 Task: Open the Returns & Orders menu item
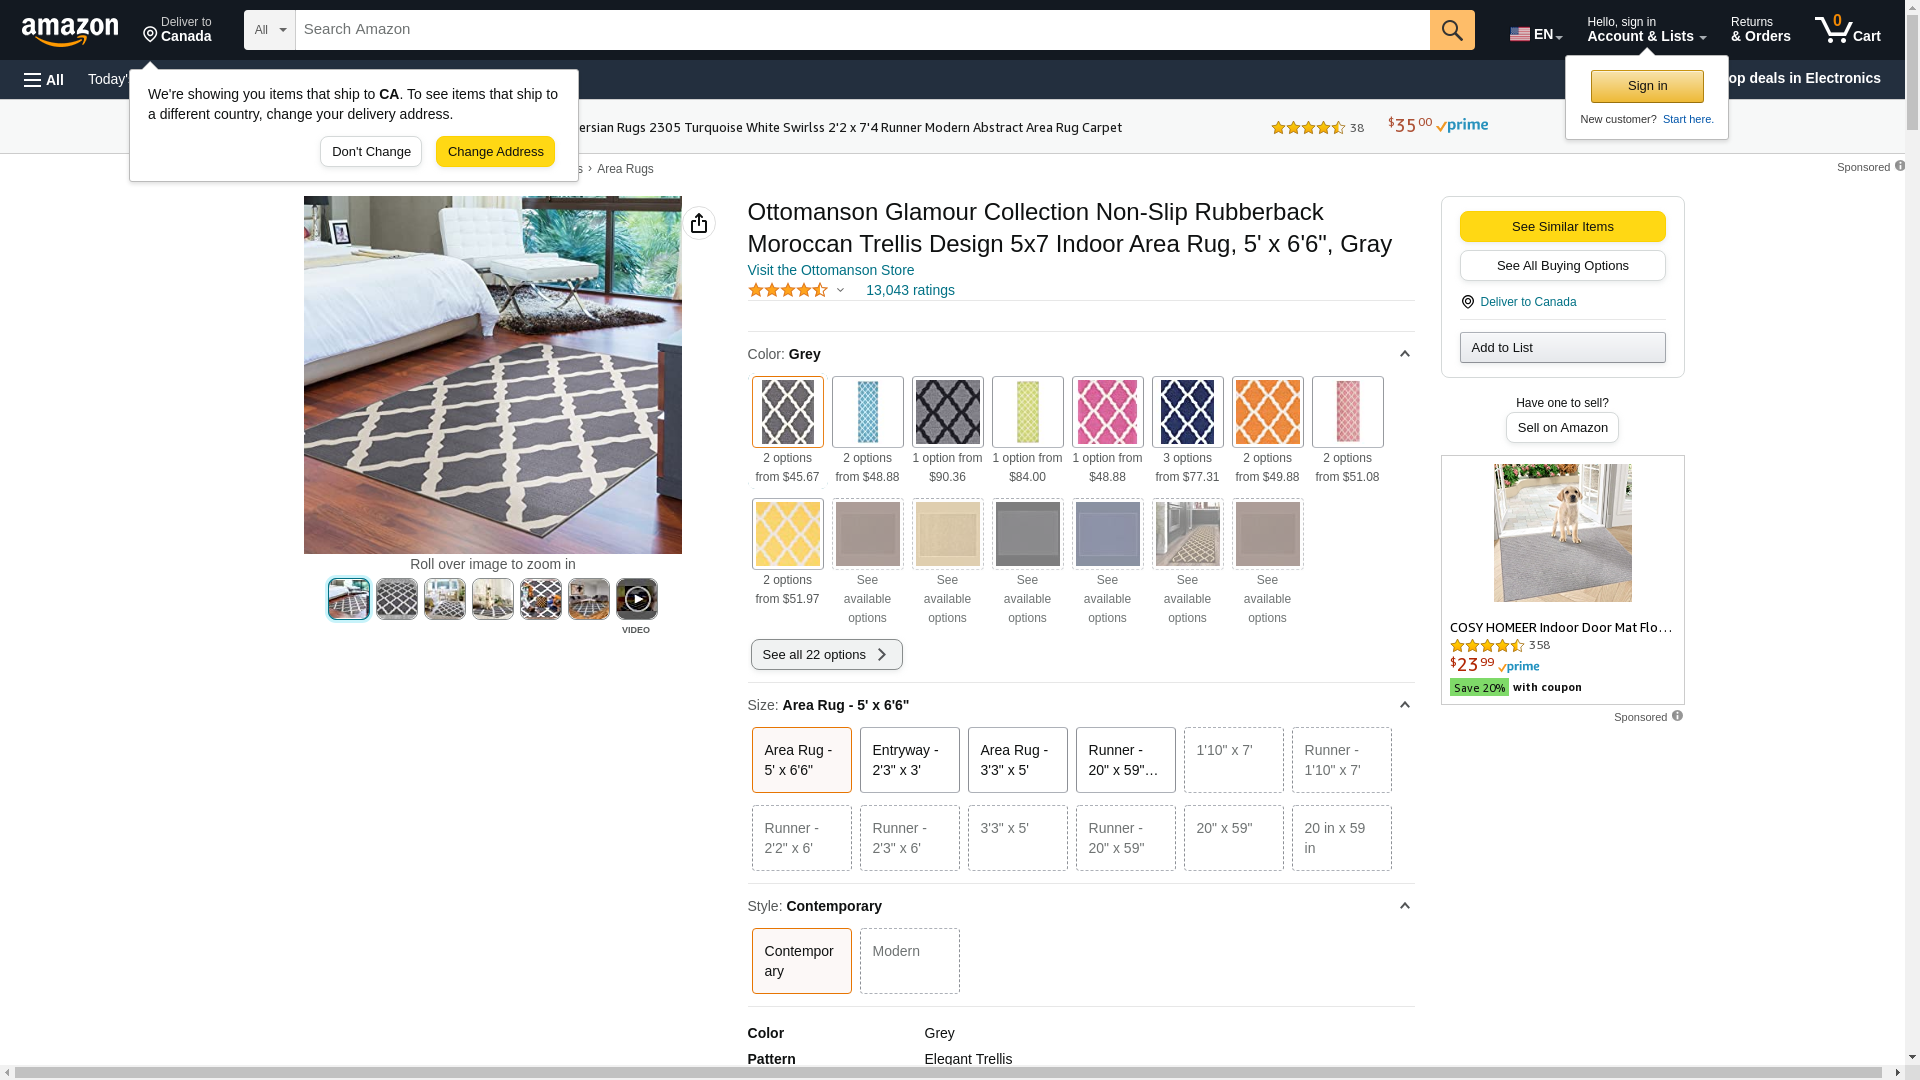pos(1760,30)
